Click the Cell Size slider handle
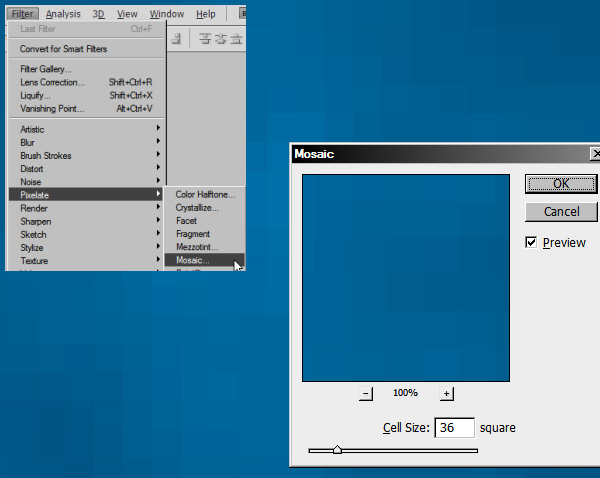Screen dimensions: 600x478 click(337, 450)
